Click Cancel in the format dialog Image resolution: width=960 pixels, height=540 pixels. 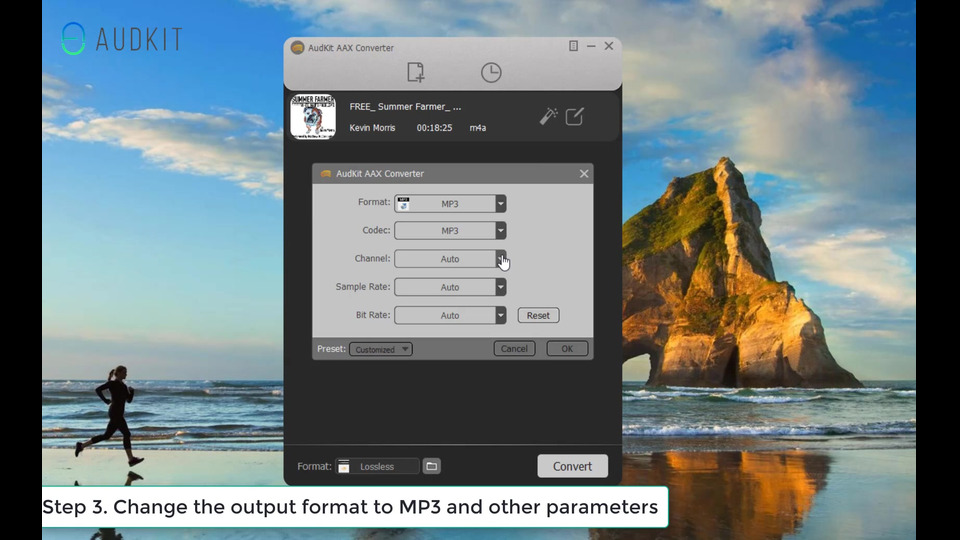(x=514, y=348)
